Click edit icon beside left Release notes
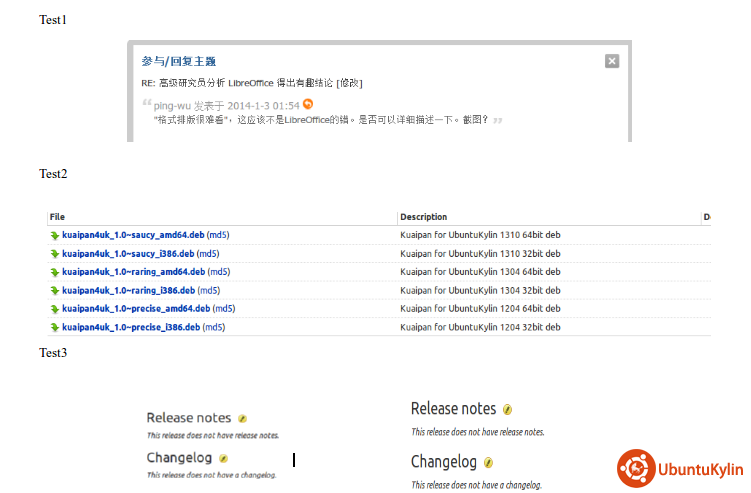Viewport: 751px width, 493px height. (x=242, y=419)
